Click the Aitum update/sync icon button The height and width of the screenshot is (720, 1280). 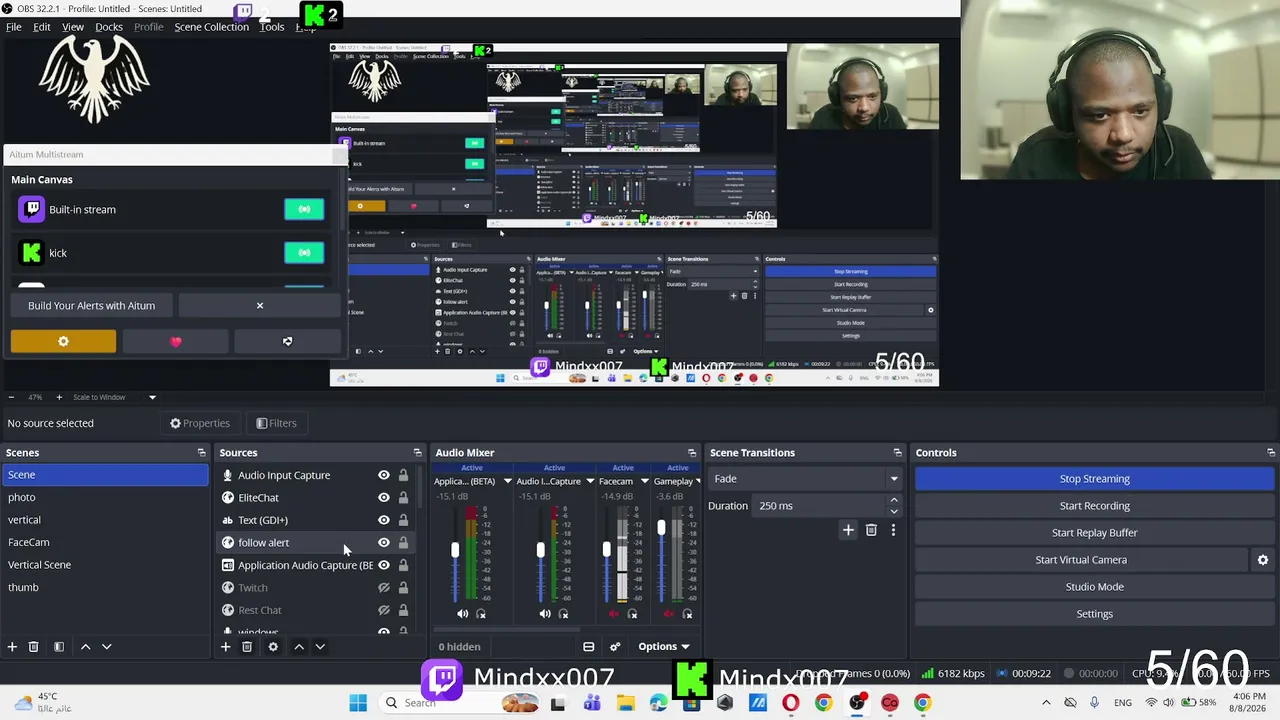click(x=288, y=341)
